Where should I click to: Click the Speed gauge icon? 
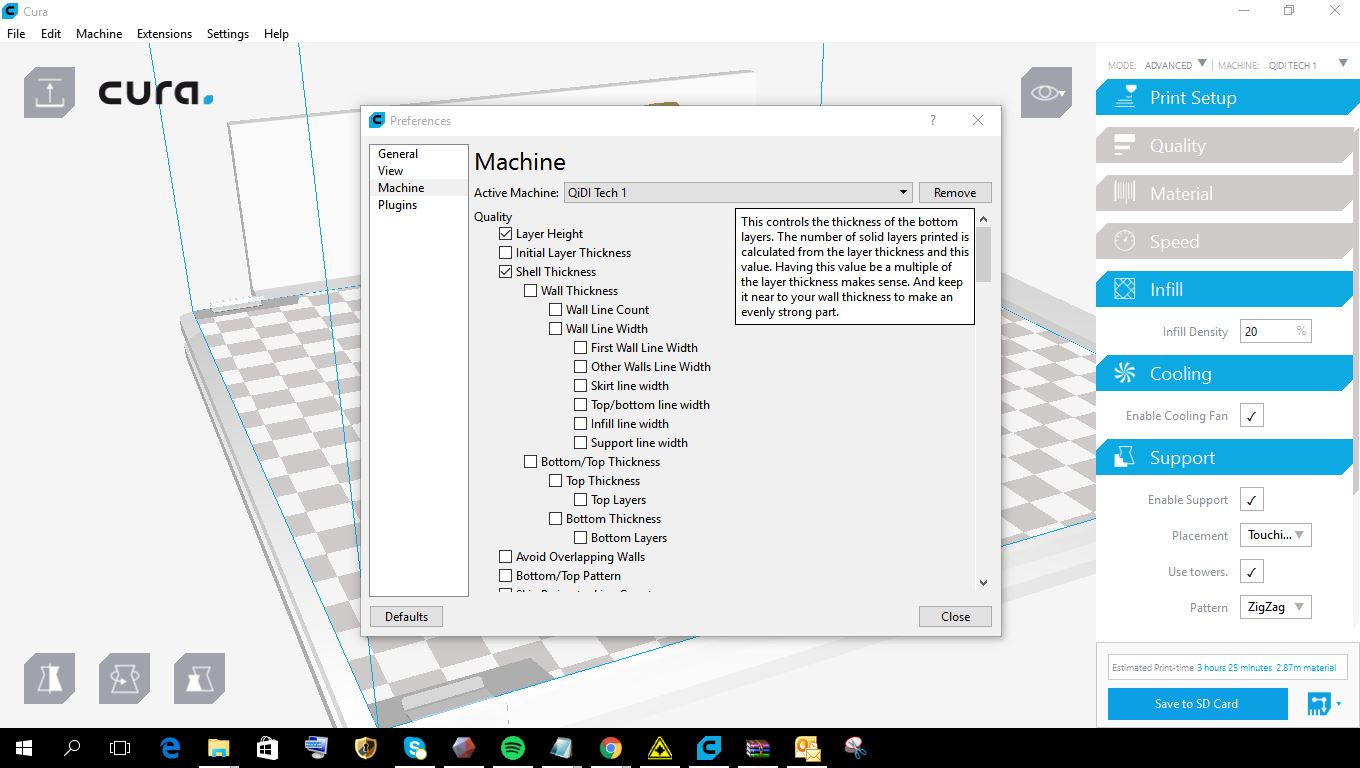(x=1126, y=241)
